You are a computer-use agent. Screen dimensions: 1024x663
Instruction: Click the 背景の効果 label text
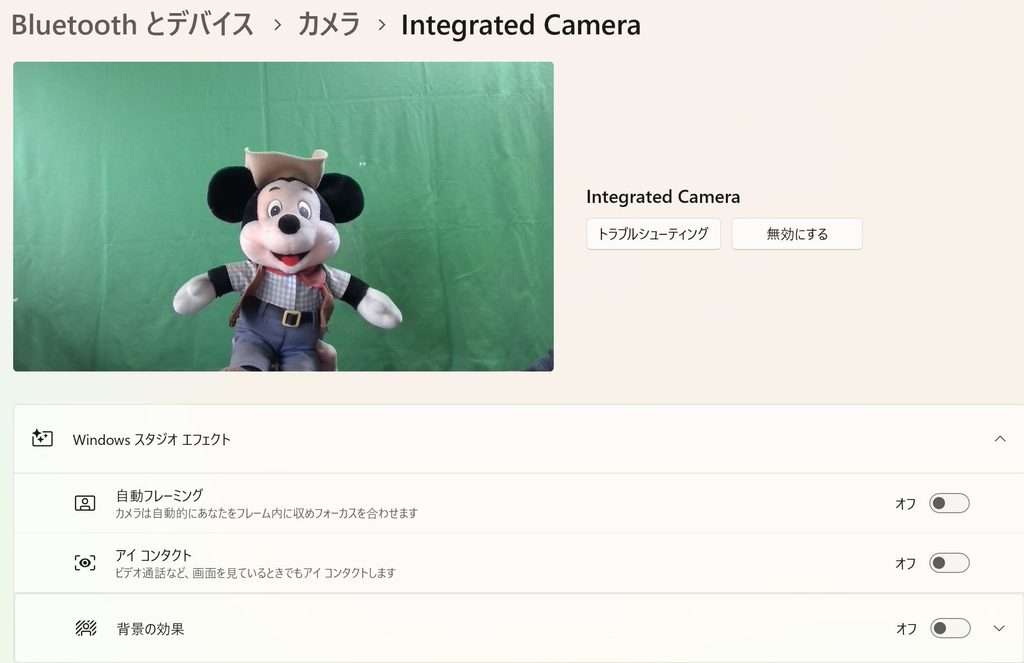[x=150, y=629]
